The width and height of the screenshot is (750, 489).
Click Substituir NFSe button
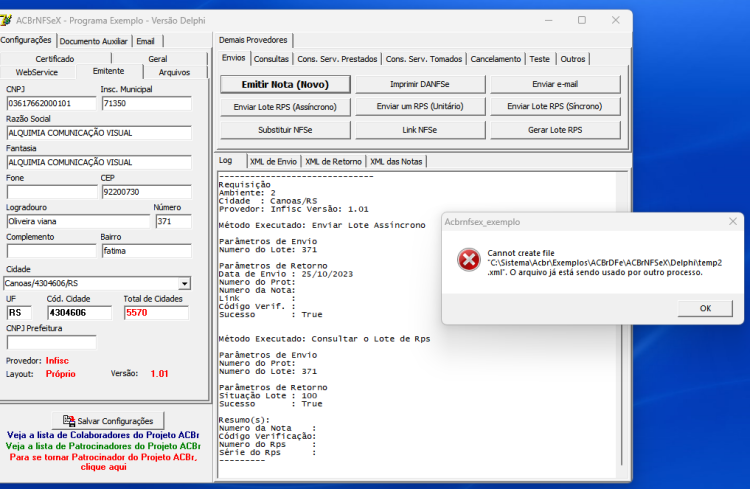285,130
